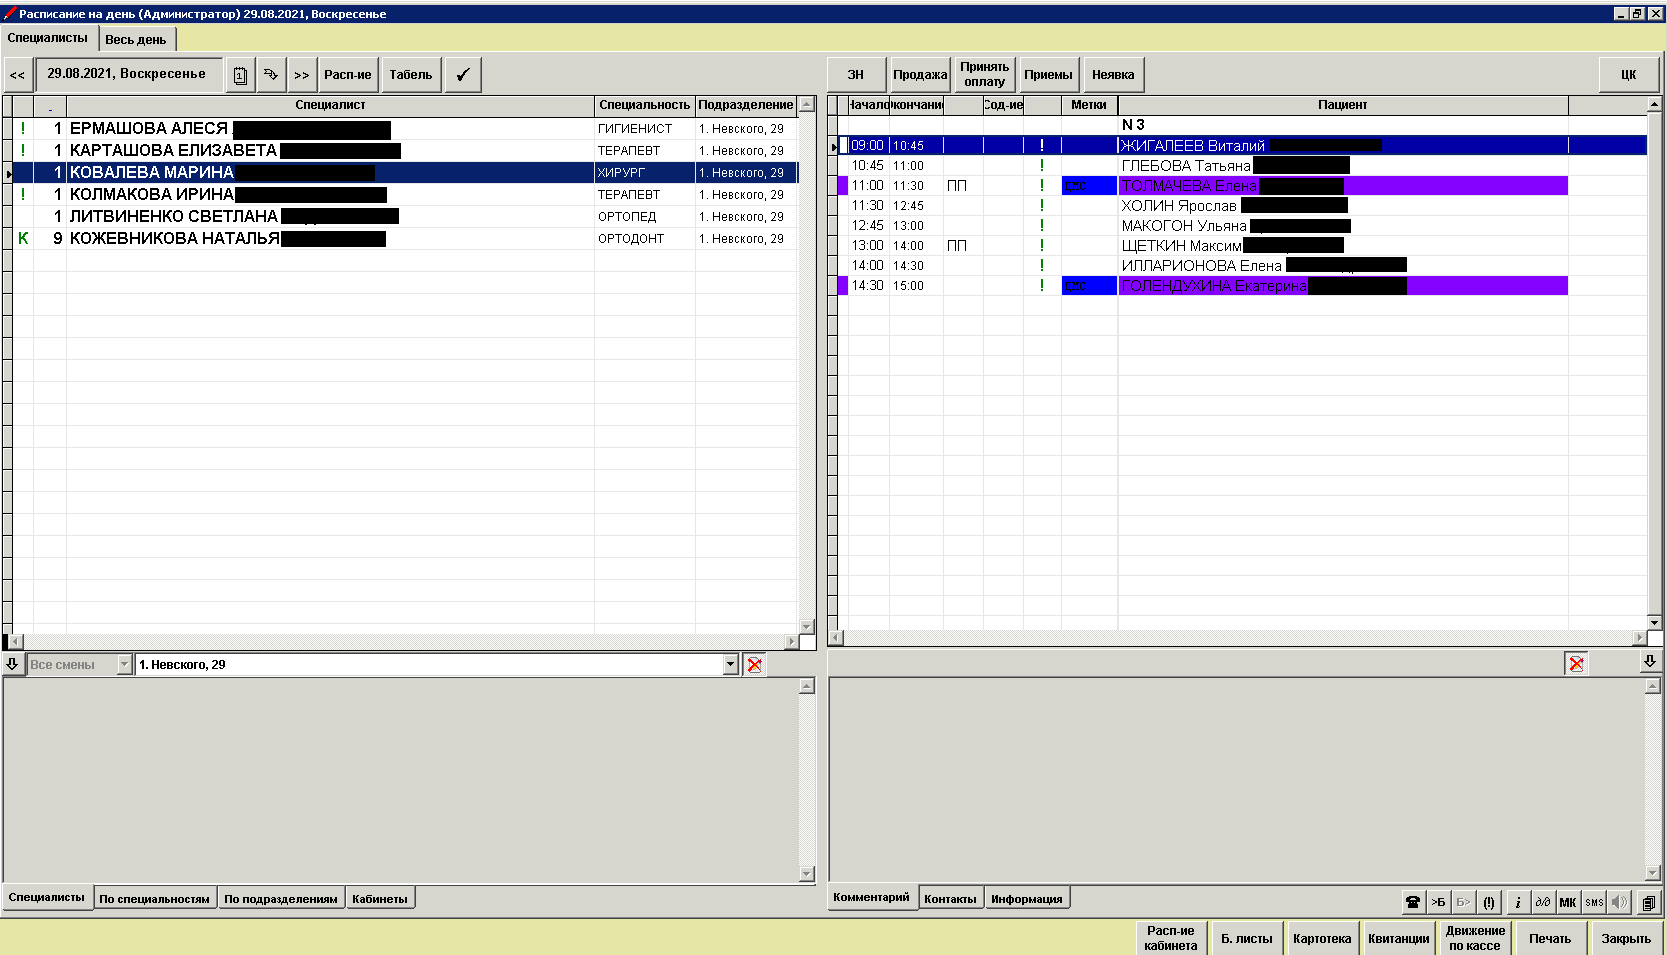
Task: Open the Невского, 29 department dropdown
Action: [x=730, y=665]
